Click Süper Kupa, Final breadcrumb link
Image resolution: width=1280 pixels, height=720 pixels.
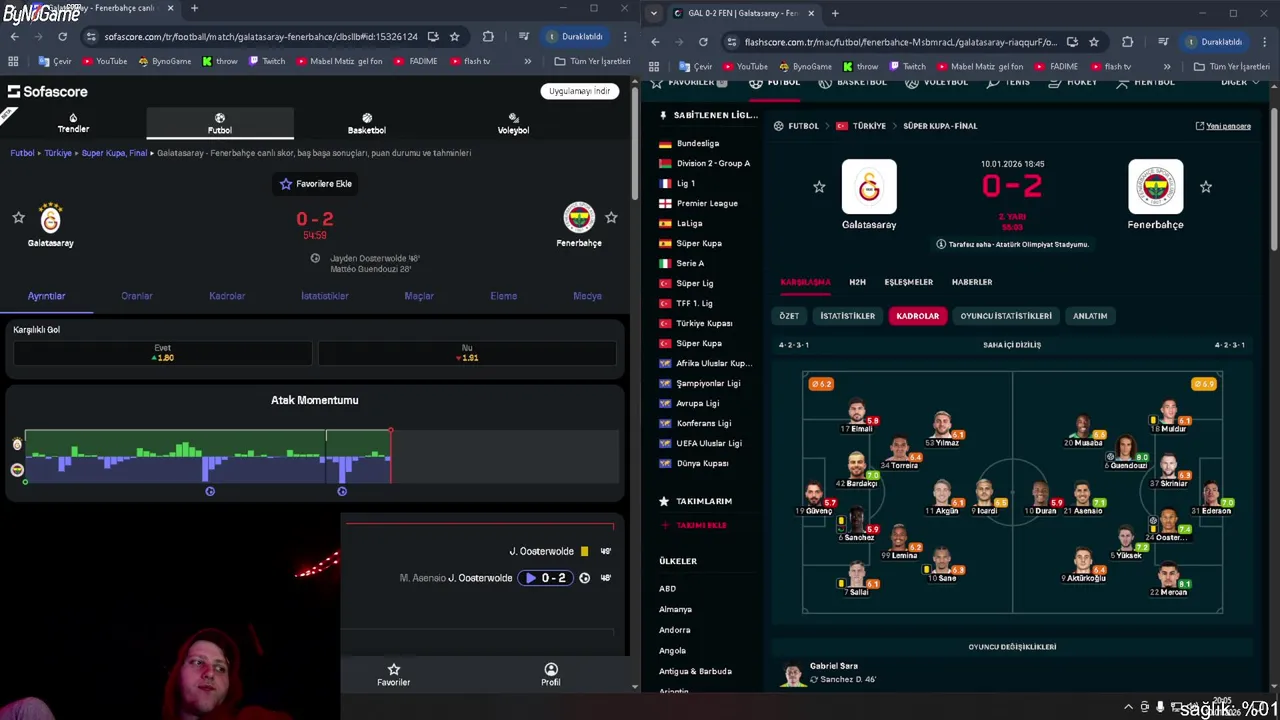coord(114,153)
